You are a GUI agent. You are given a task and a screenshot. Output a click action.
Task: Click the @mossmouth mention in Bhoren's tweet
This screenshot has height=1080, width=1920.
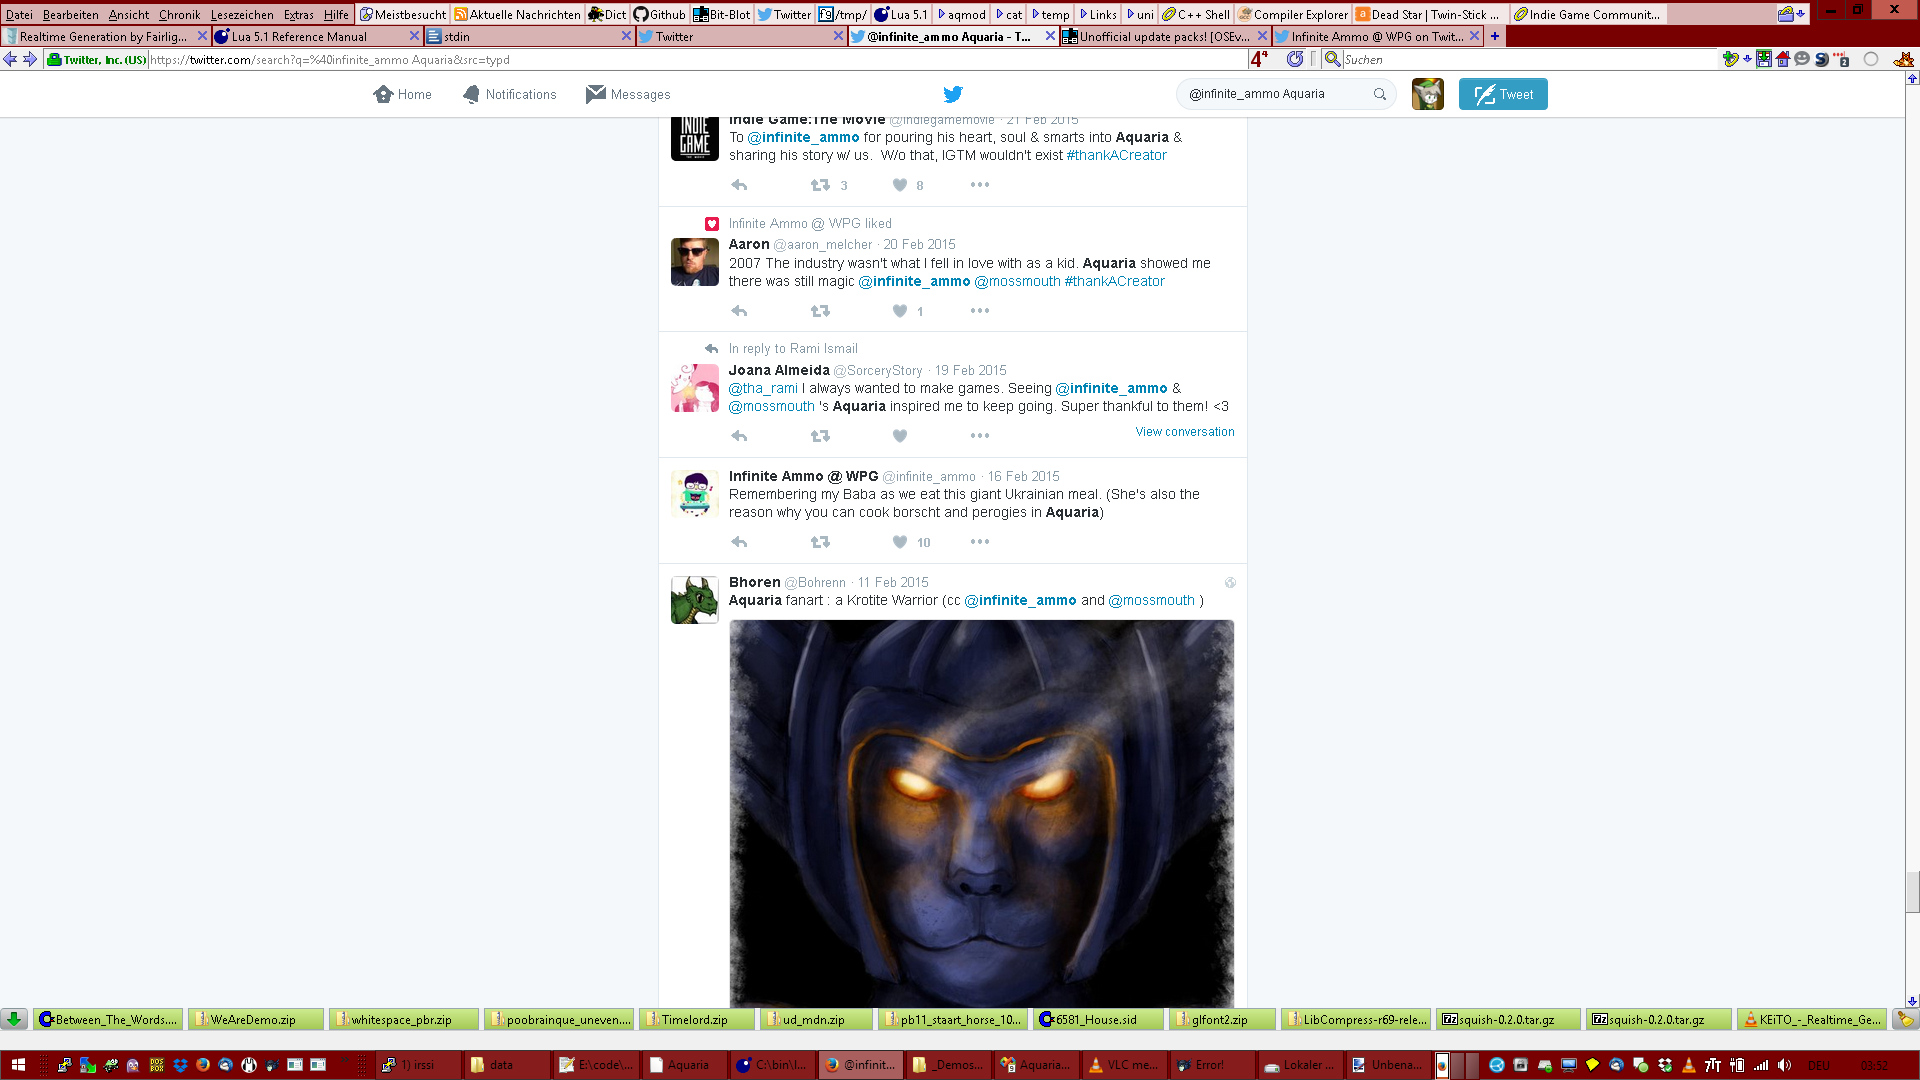1151,601
